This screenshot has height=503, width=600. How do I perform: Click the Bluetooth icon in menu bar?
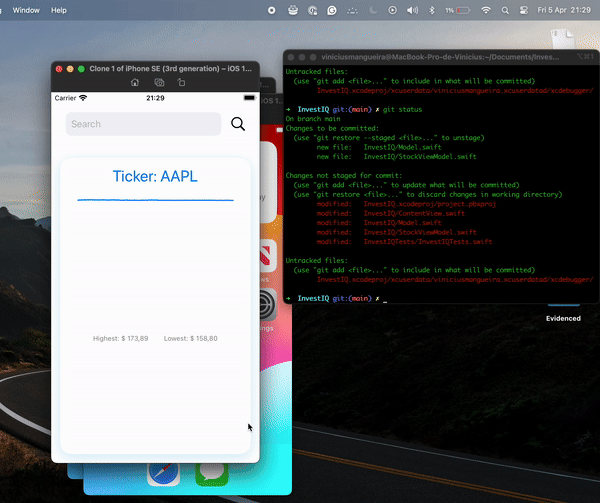click(x=431, y=9)
